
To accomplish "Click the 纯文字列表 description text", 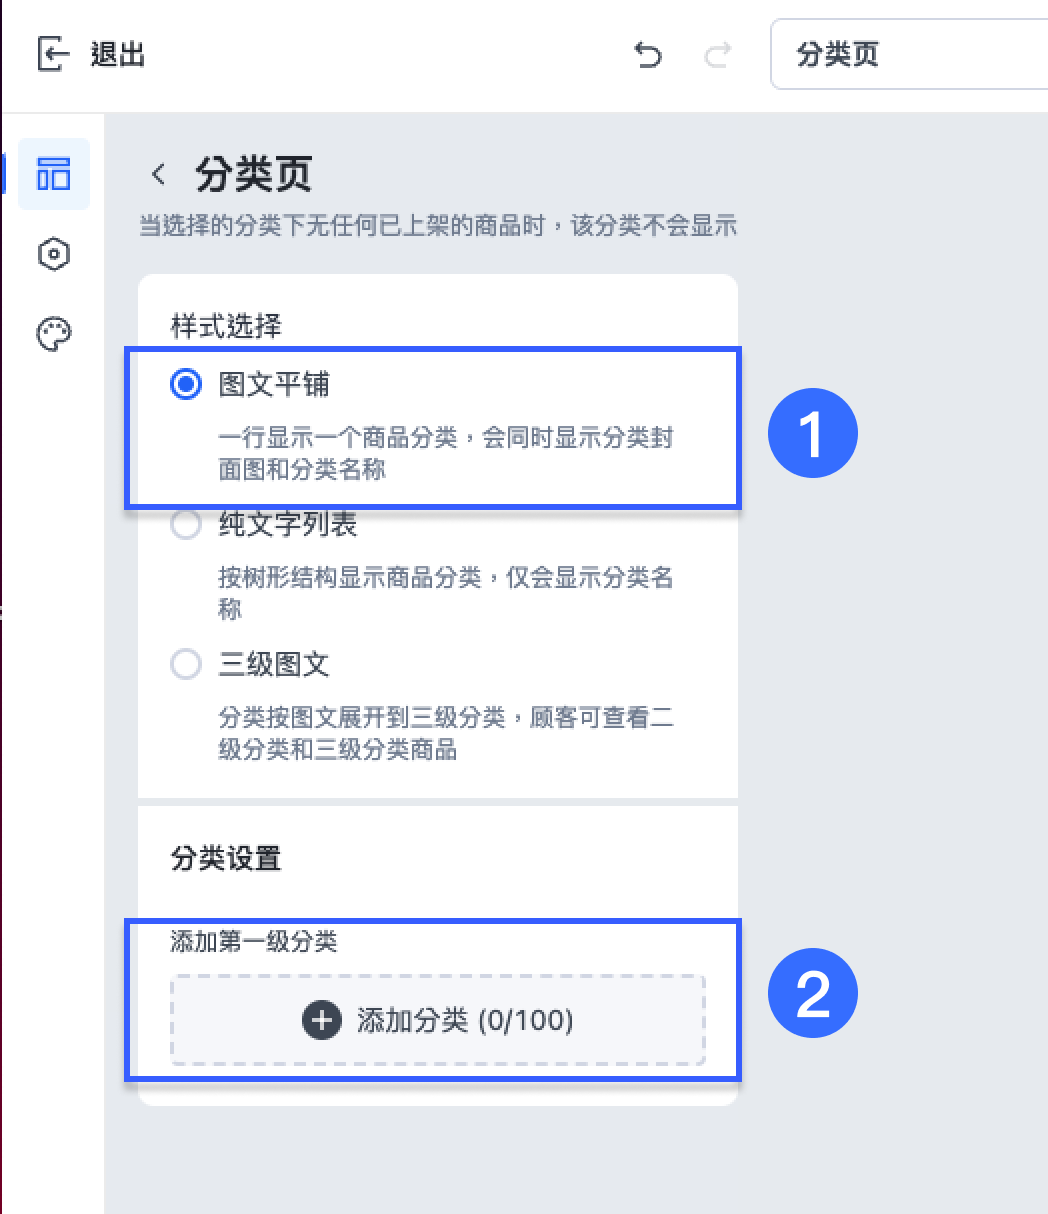I will coord(446,593).
